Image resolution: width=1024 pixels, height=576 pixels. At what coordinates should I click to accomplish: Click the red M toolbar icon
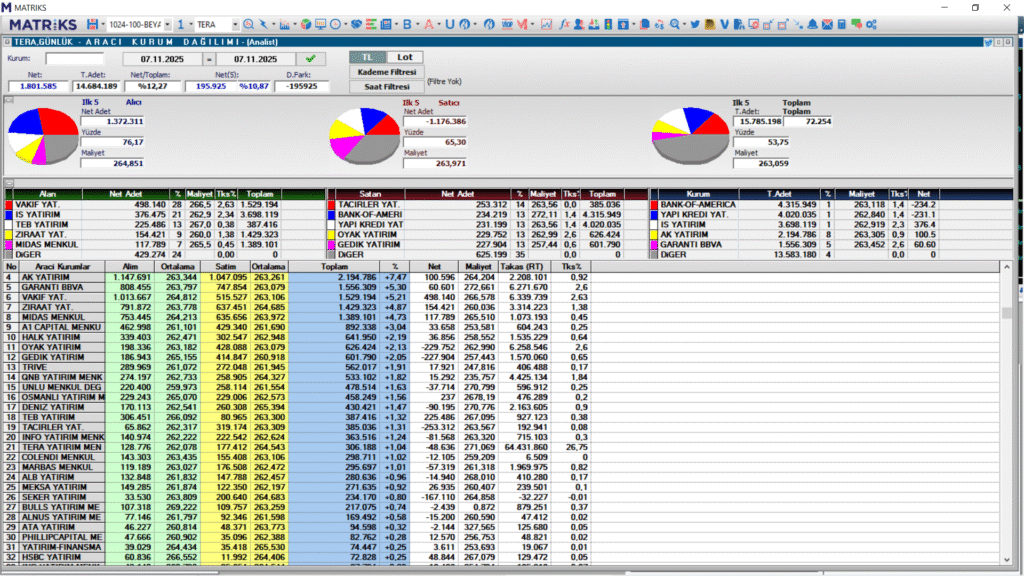(x=522, y=24)
